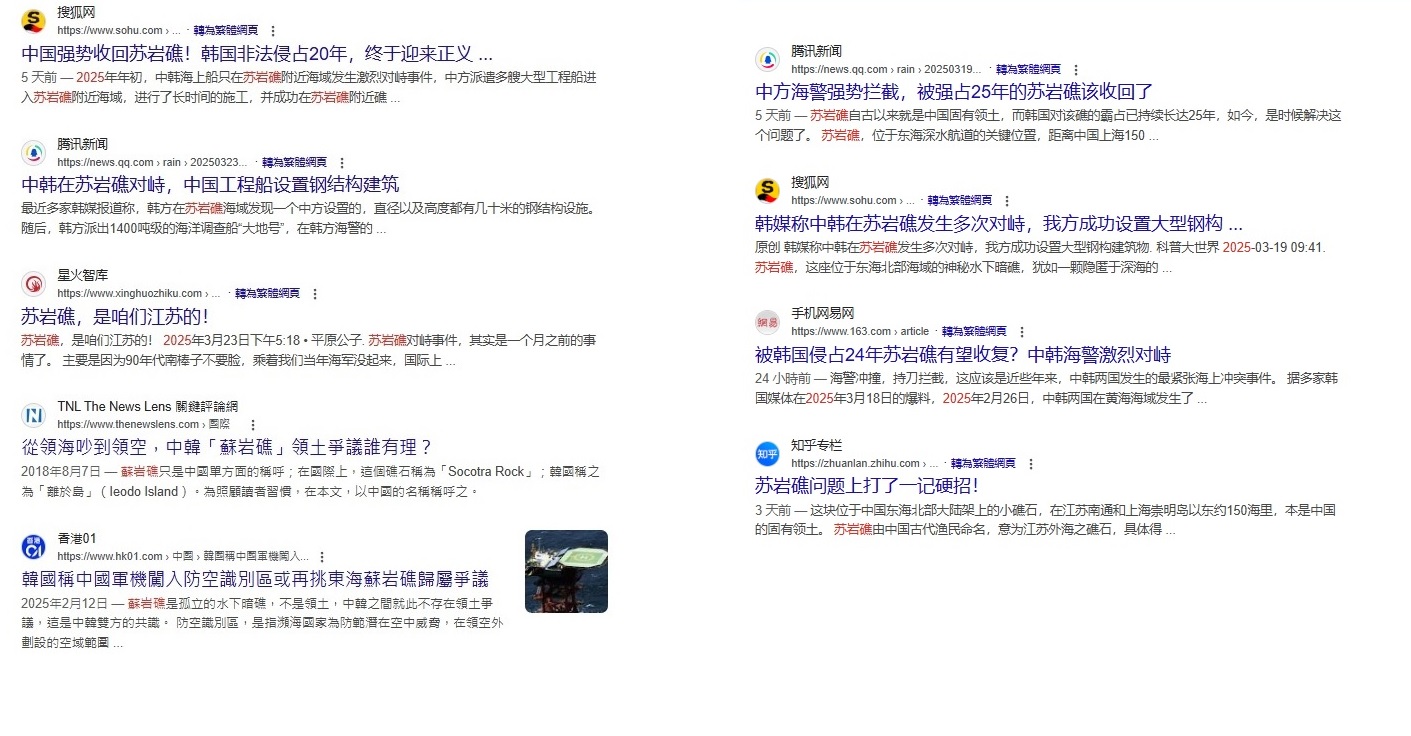Image resolution: width=1411 pixels, height=736 pixels.
Task: Click the Sohu favicon beside the 韩媒称中韩 result
Action: click(767, 191)
